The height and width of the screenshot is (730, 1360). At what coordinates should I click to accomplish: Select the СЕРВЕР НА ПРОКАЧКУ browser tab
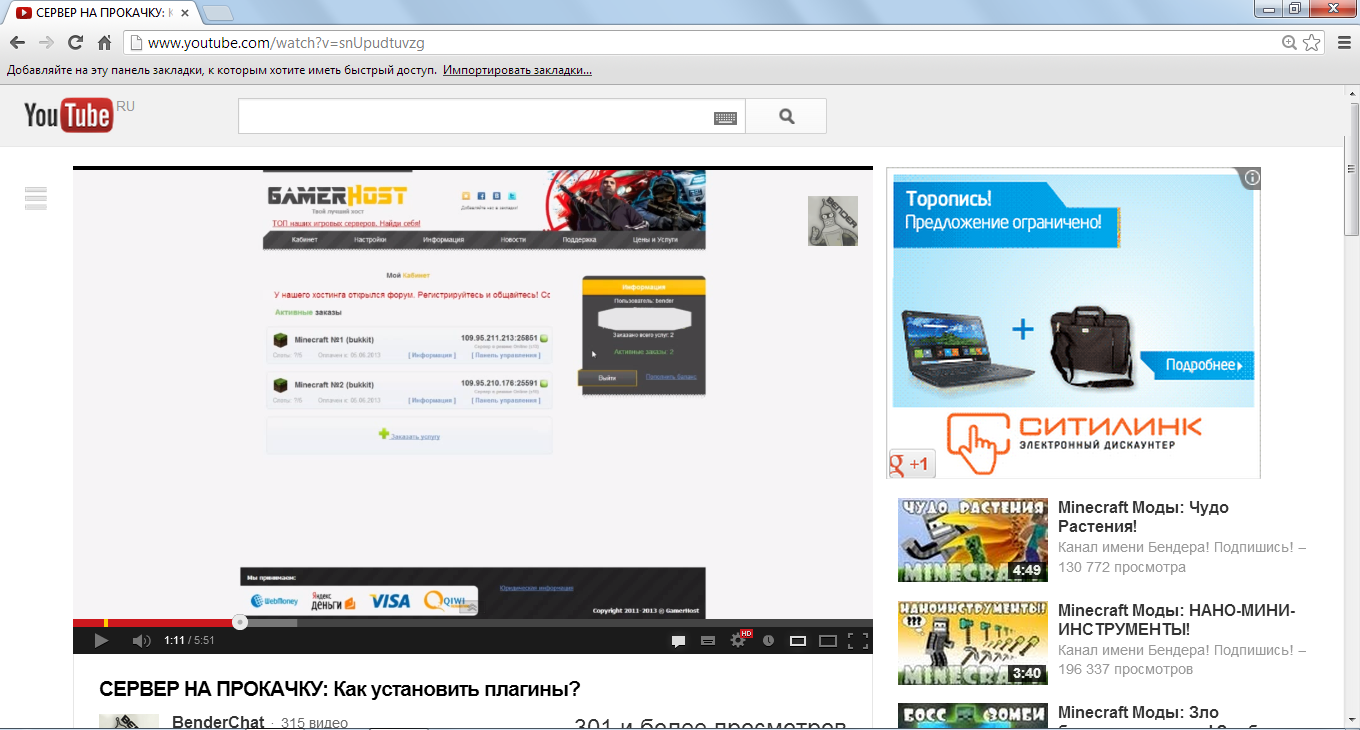[x=100, y=13]
